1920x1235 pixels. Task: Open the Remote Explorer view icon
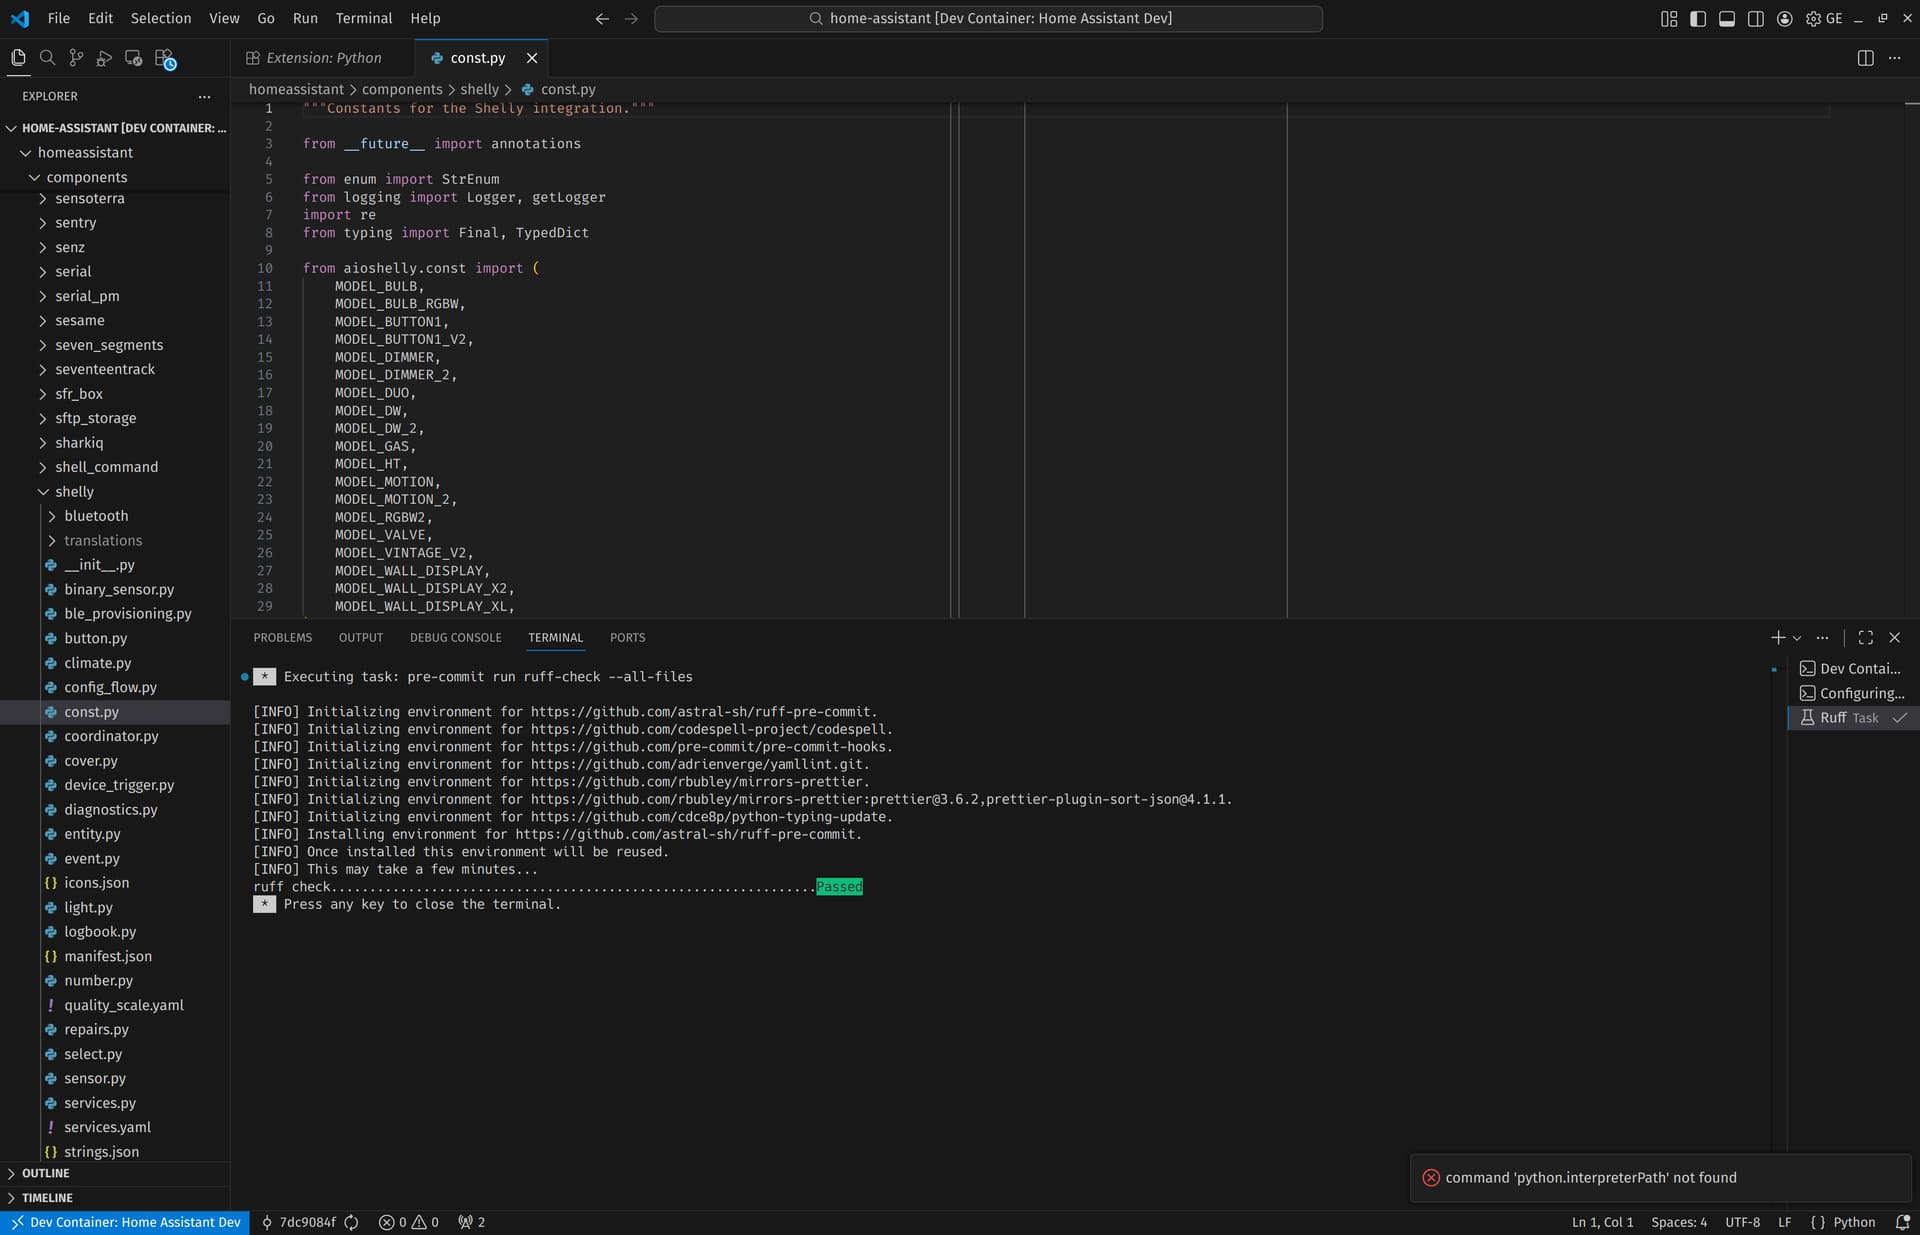[133, 58]
